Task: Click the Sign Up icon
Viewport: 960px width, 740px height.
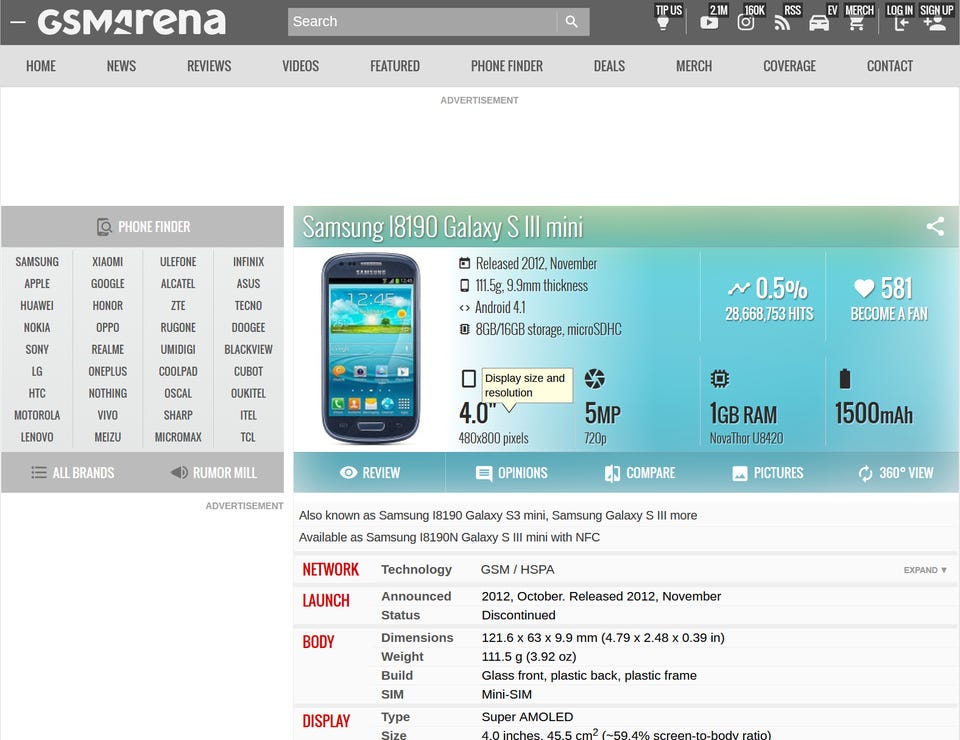Action: coord(935,23)
